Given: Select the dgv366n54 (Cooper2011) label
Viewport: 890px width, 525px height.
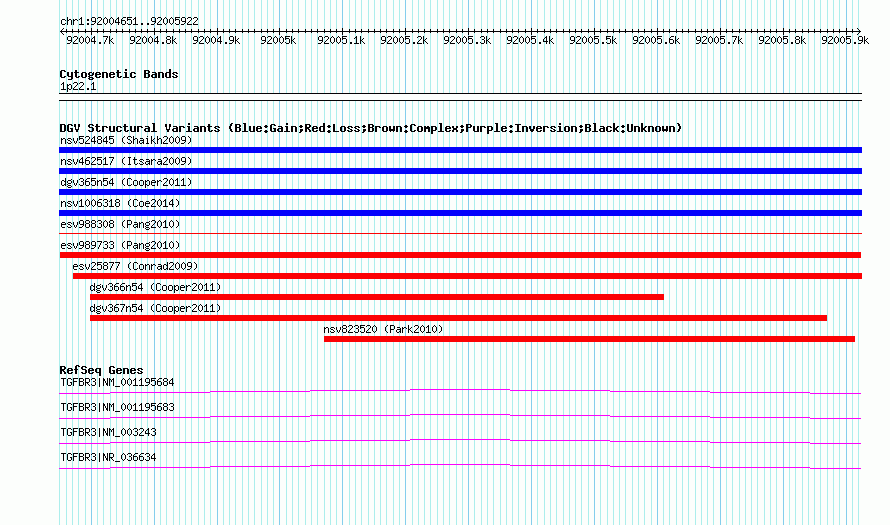Looking at the screenshot, I should click(x=156, y=287).
